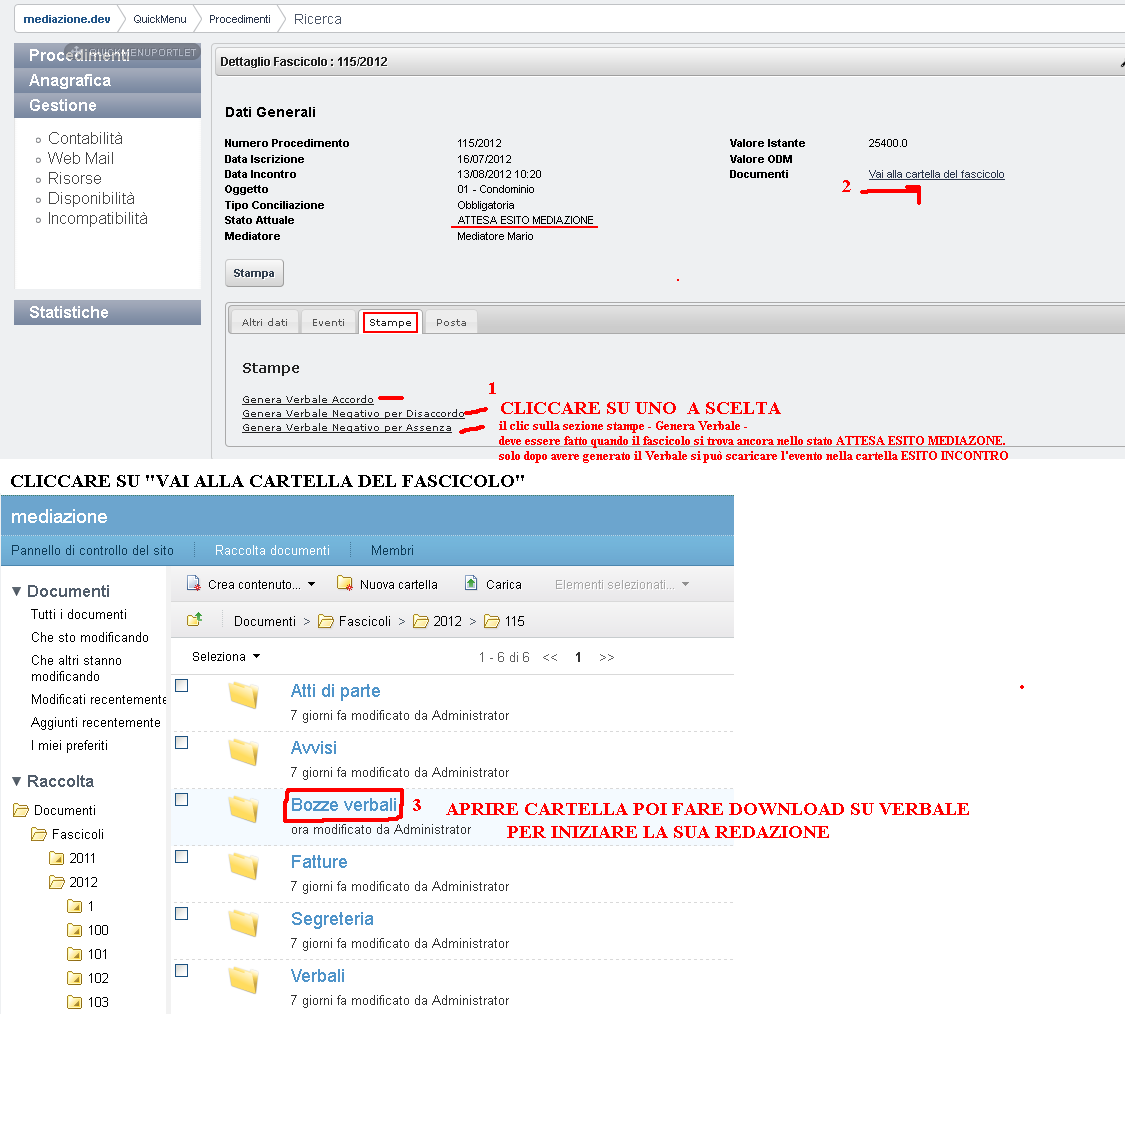Click the Verbali folder icon
Image resolution: width=1125 pixels, height=1134 pixels.
pos(244,980)
